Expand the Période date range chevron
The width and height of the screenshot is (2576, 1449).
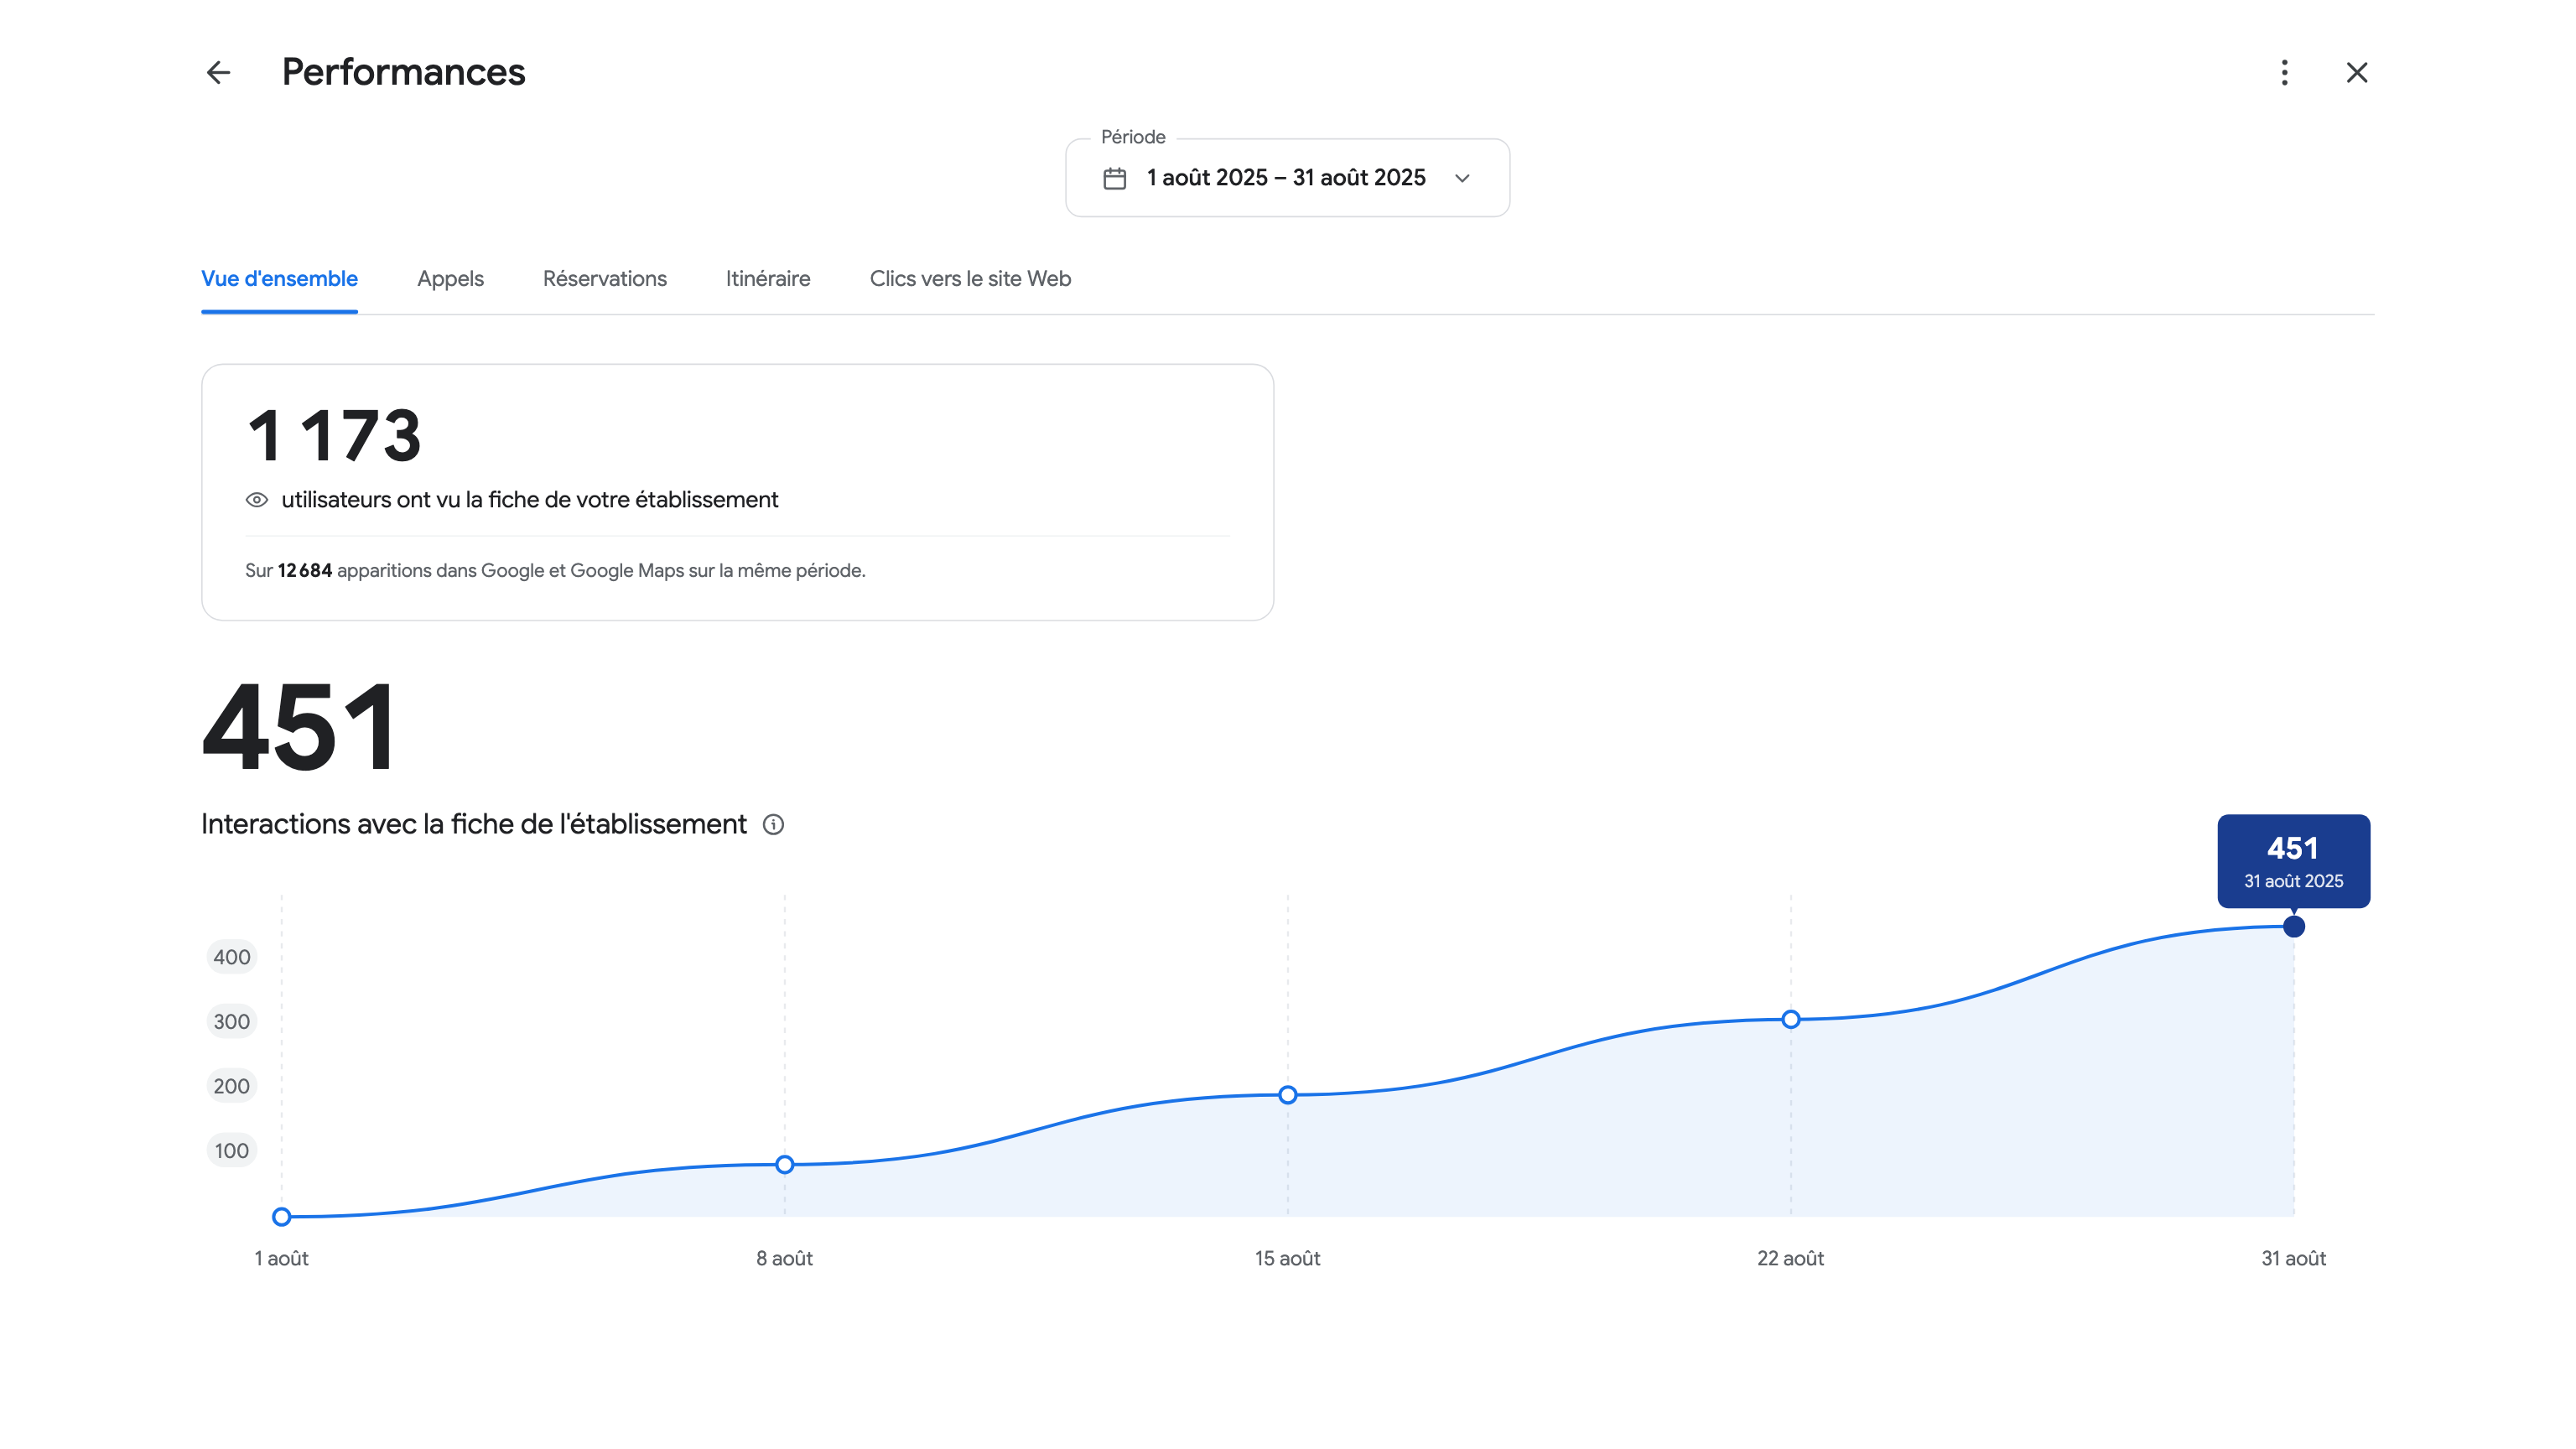tap(1462, 178)
